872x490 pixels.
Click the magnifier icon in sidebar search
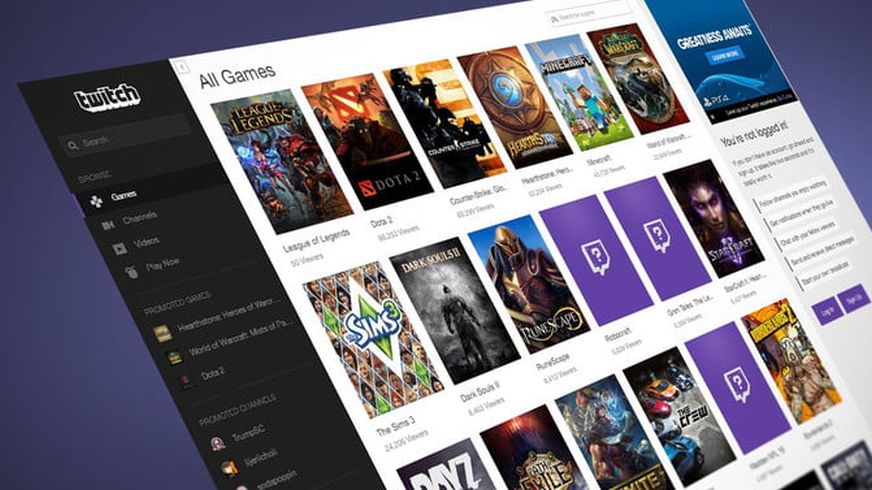coord(73,145)
